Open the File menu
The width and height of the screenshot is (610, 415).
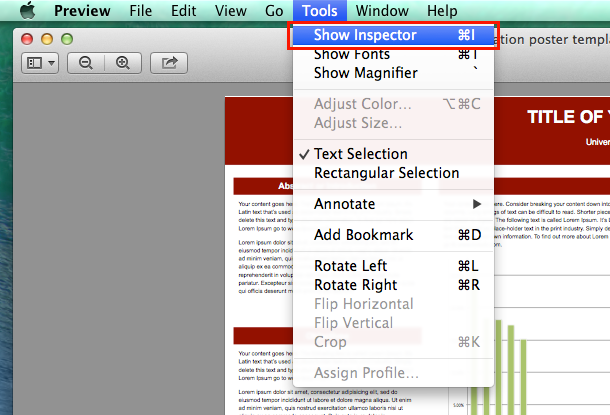click(x=140, y=11)
